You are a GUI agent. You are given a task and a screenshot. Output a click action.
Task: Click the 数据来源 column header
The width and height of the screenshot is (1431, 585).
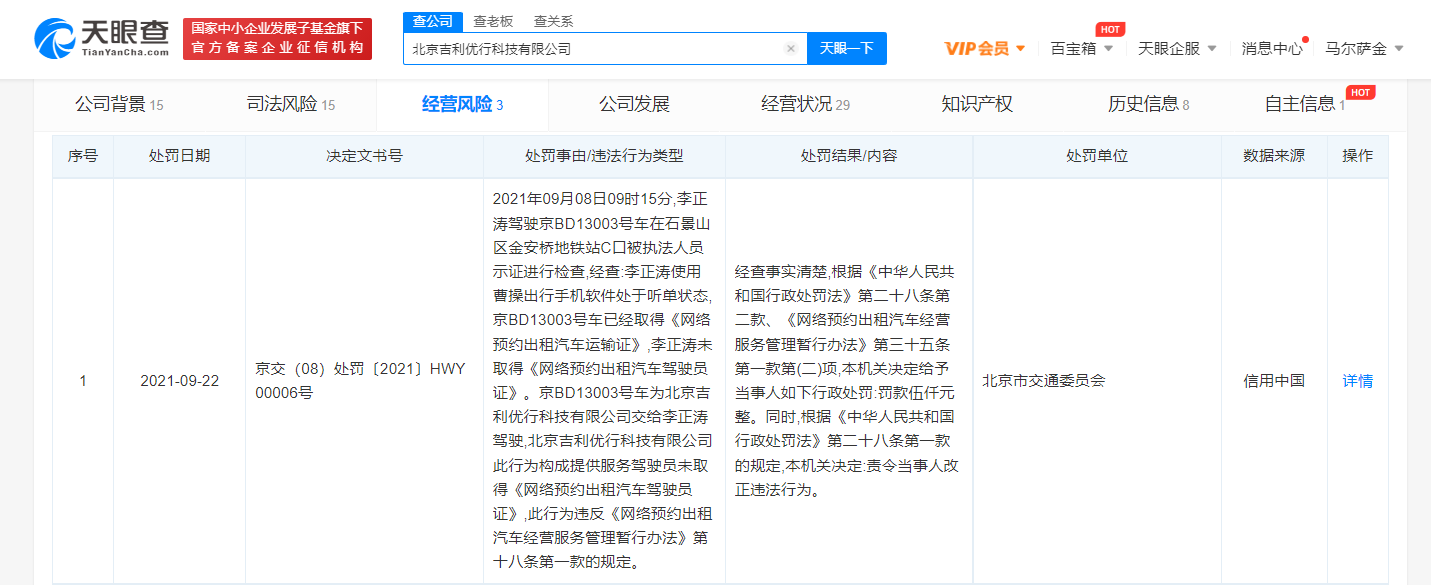point(1274,156)
